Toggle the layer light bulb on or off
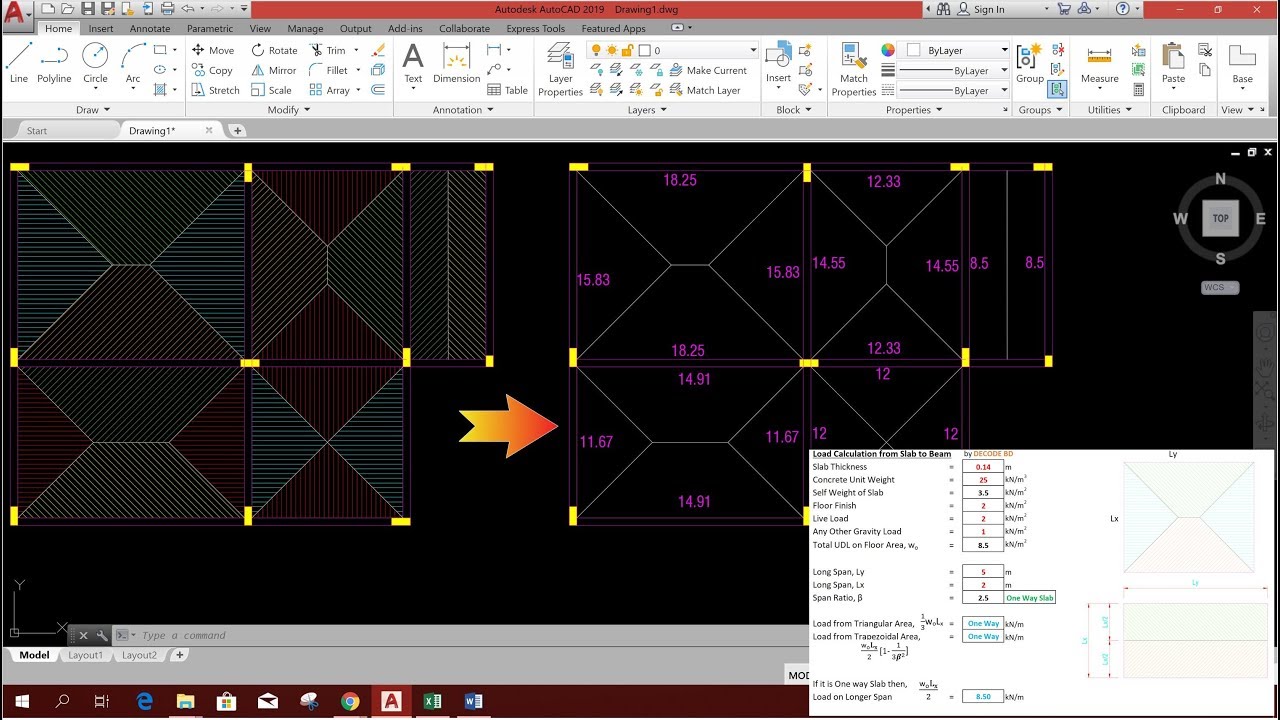This screenshot has height=720, width=1280. click(x=596, y=49)
